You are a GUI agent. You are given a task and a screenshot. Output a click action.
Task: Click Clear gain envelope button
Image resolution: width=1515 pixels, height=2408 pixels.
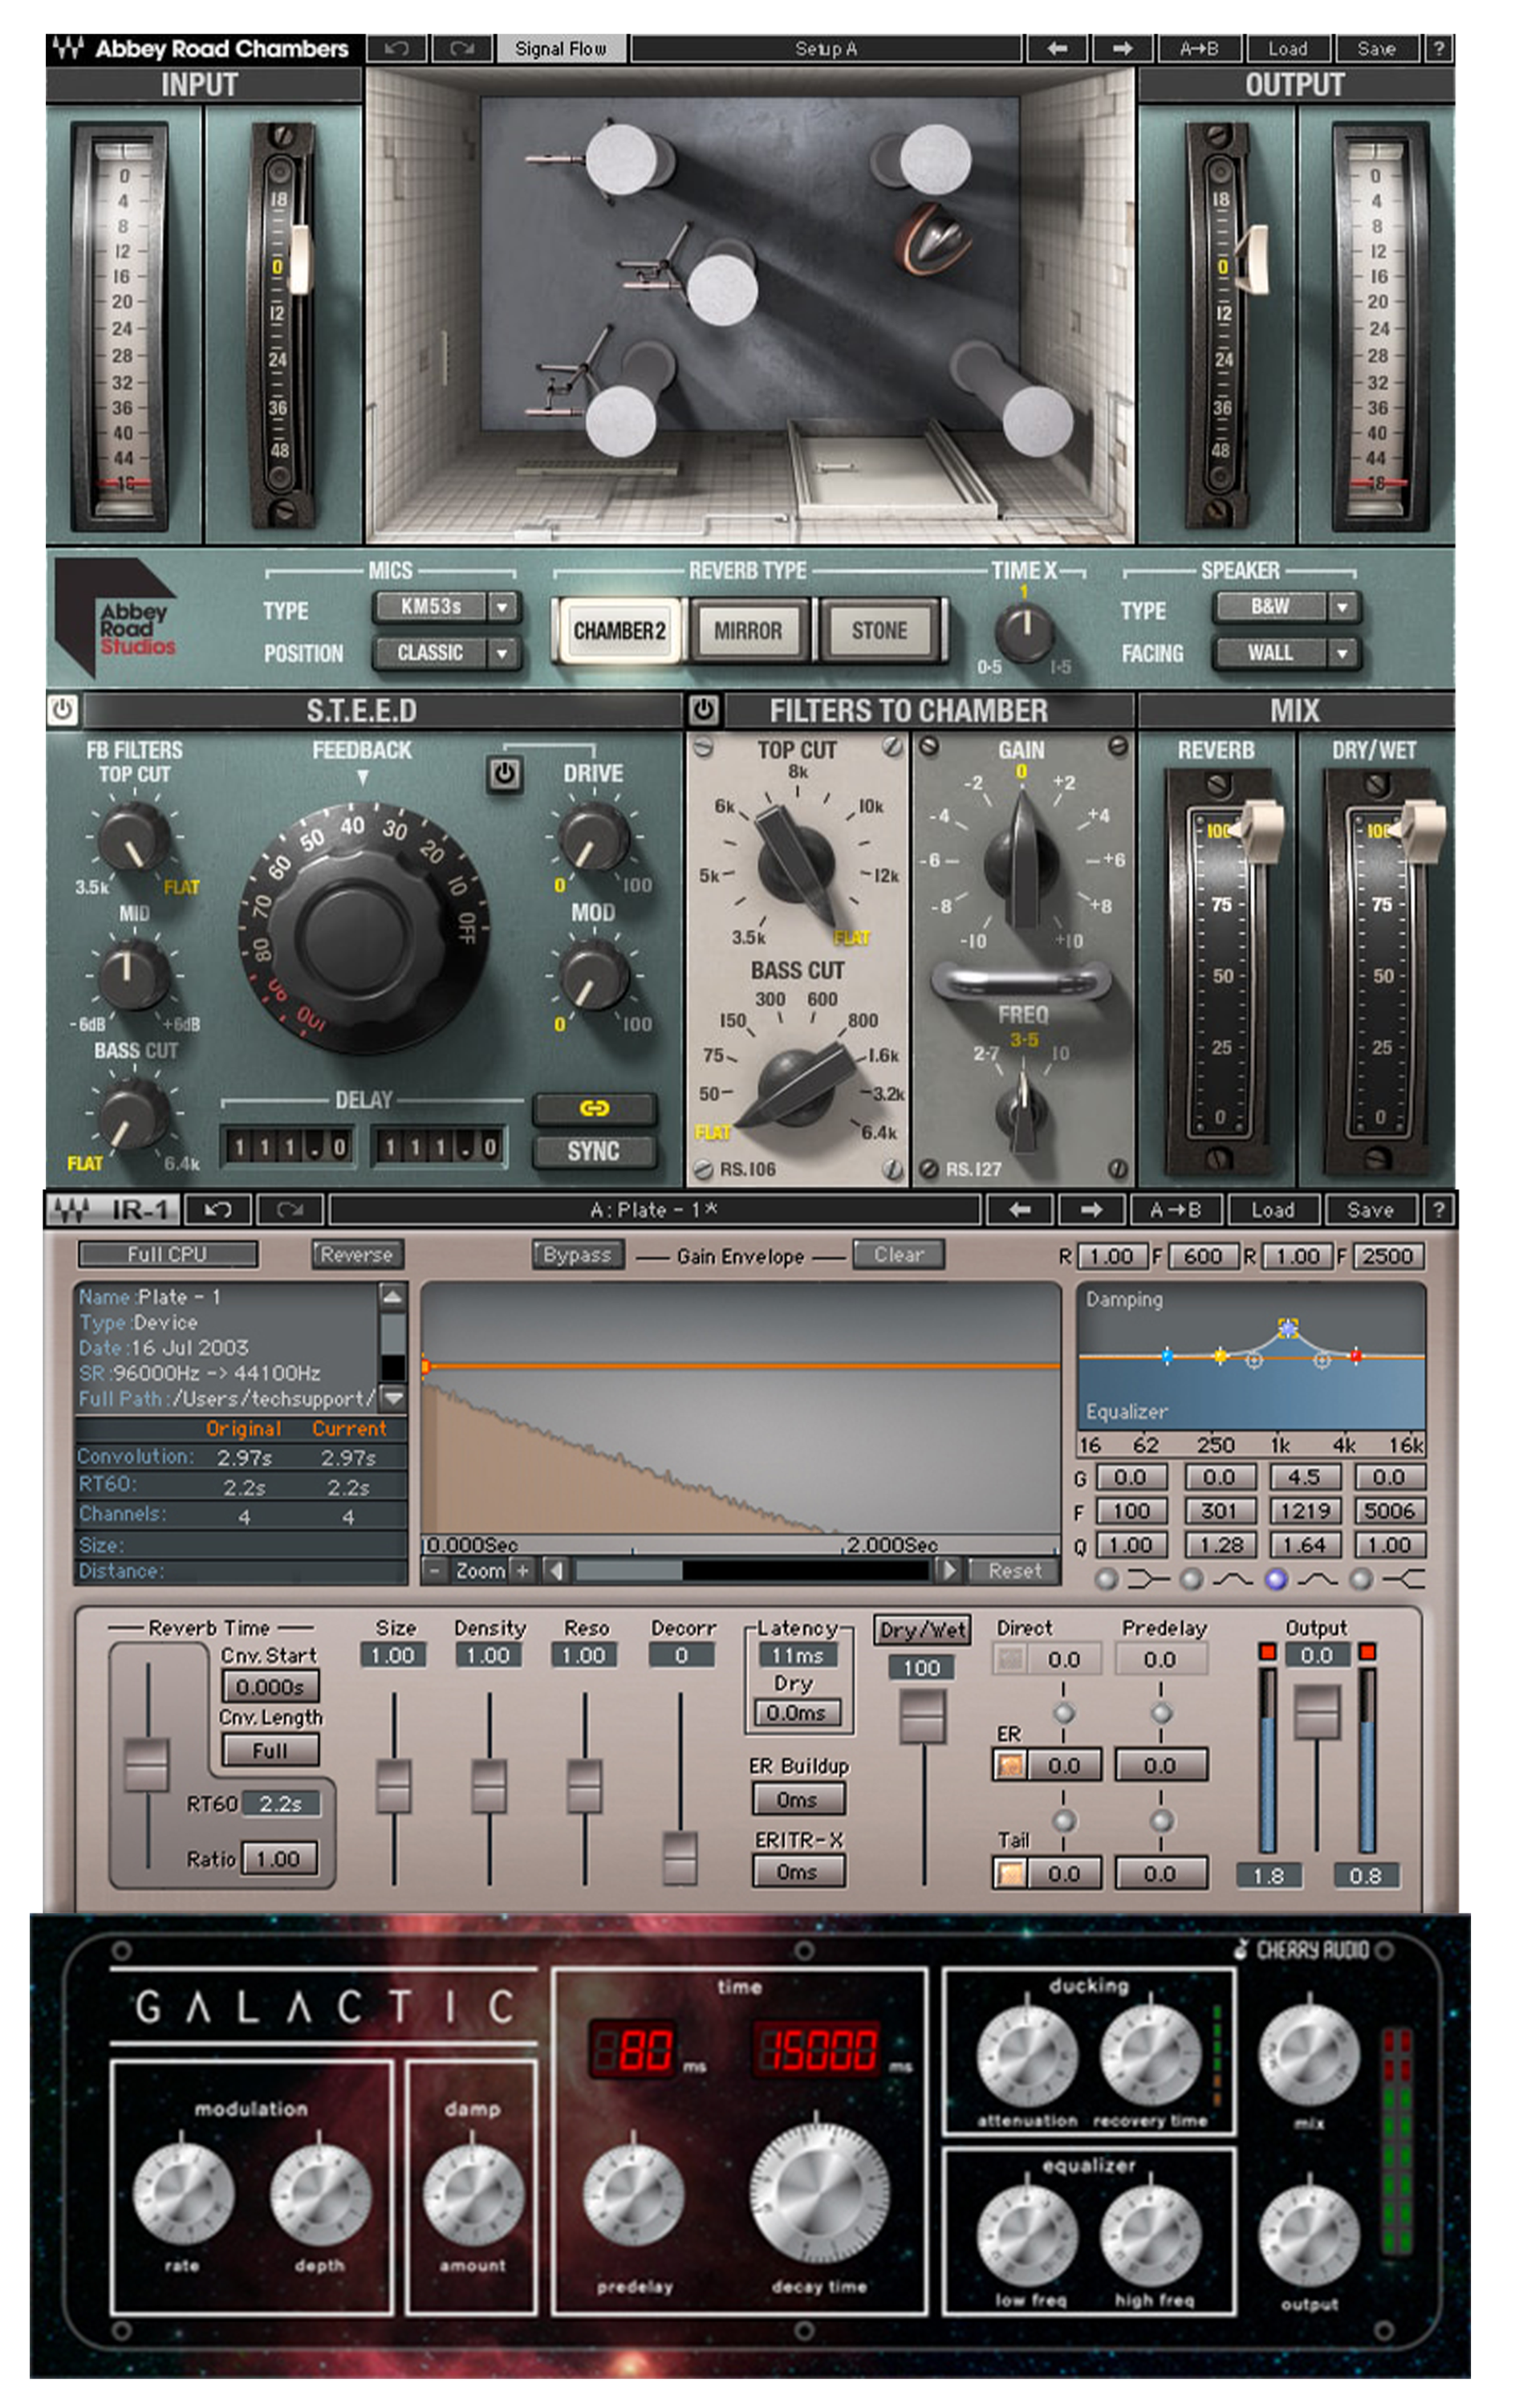pos(898,1254)
